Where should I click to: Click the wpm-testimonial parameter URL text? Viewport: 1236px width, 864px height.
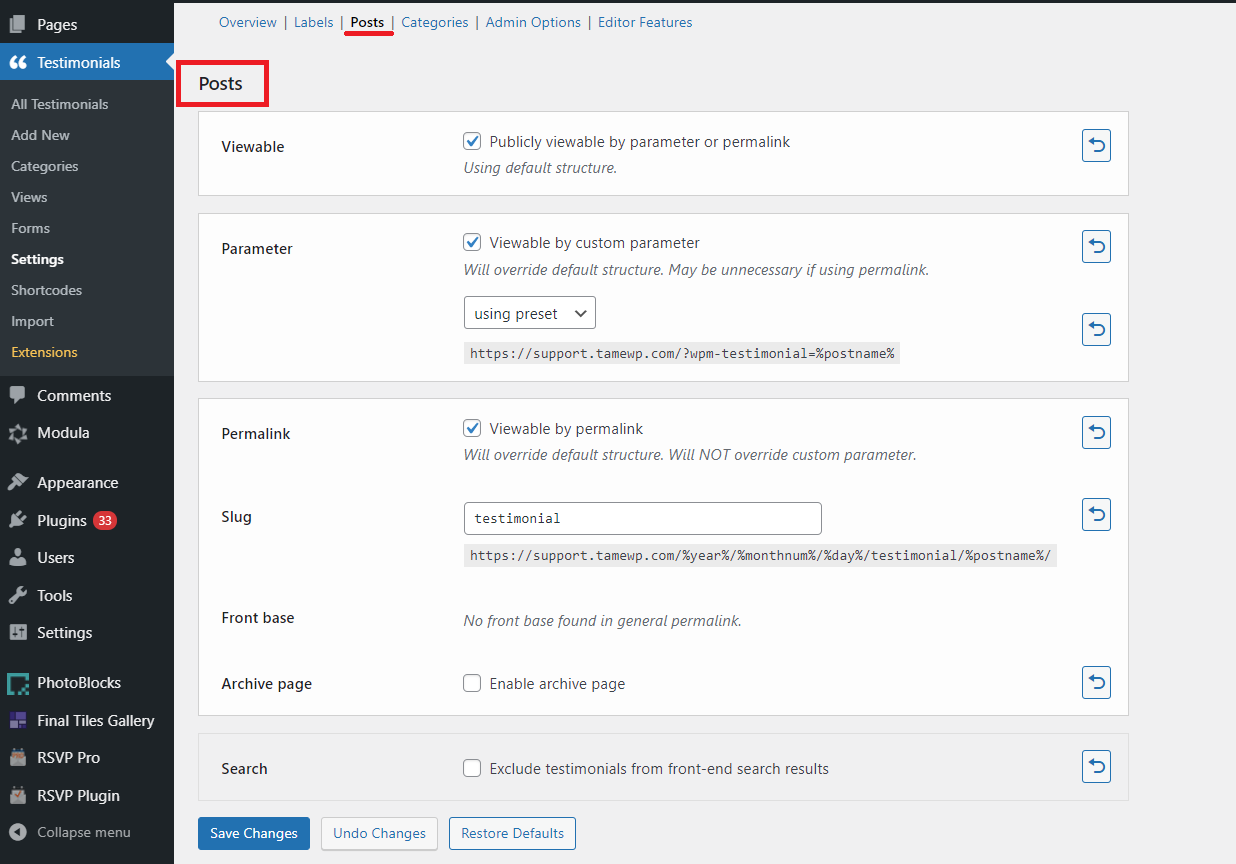(682, 353)
